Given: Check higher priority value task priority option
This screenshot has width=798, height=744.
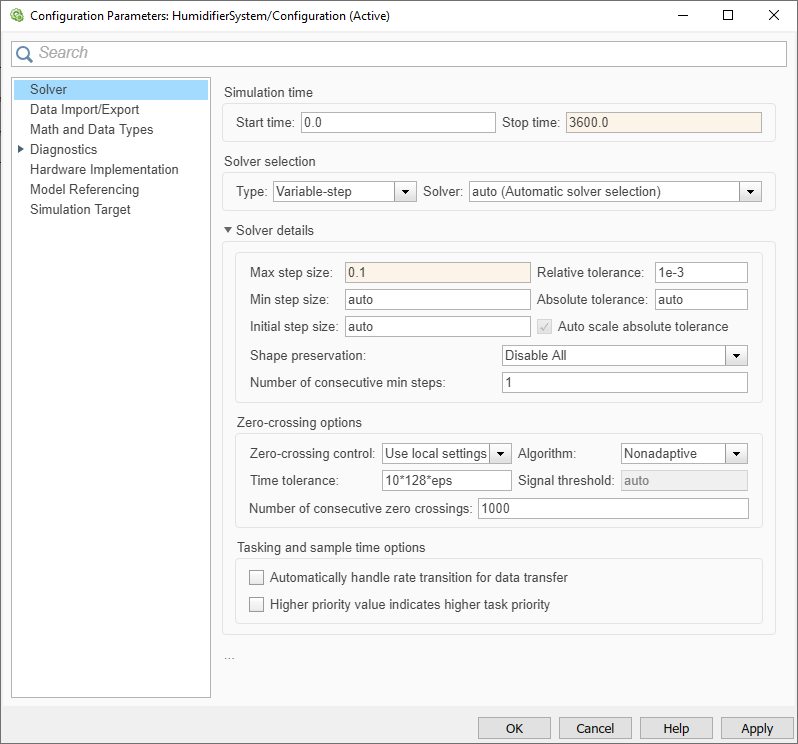Looking at the screenshot, I should coord(257,604).
